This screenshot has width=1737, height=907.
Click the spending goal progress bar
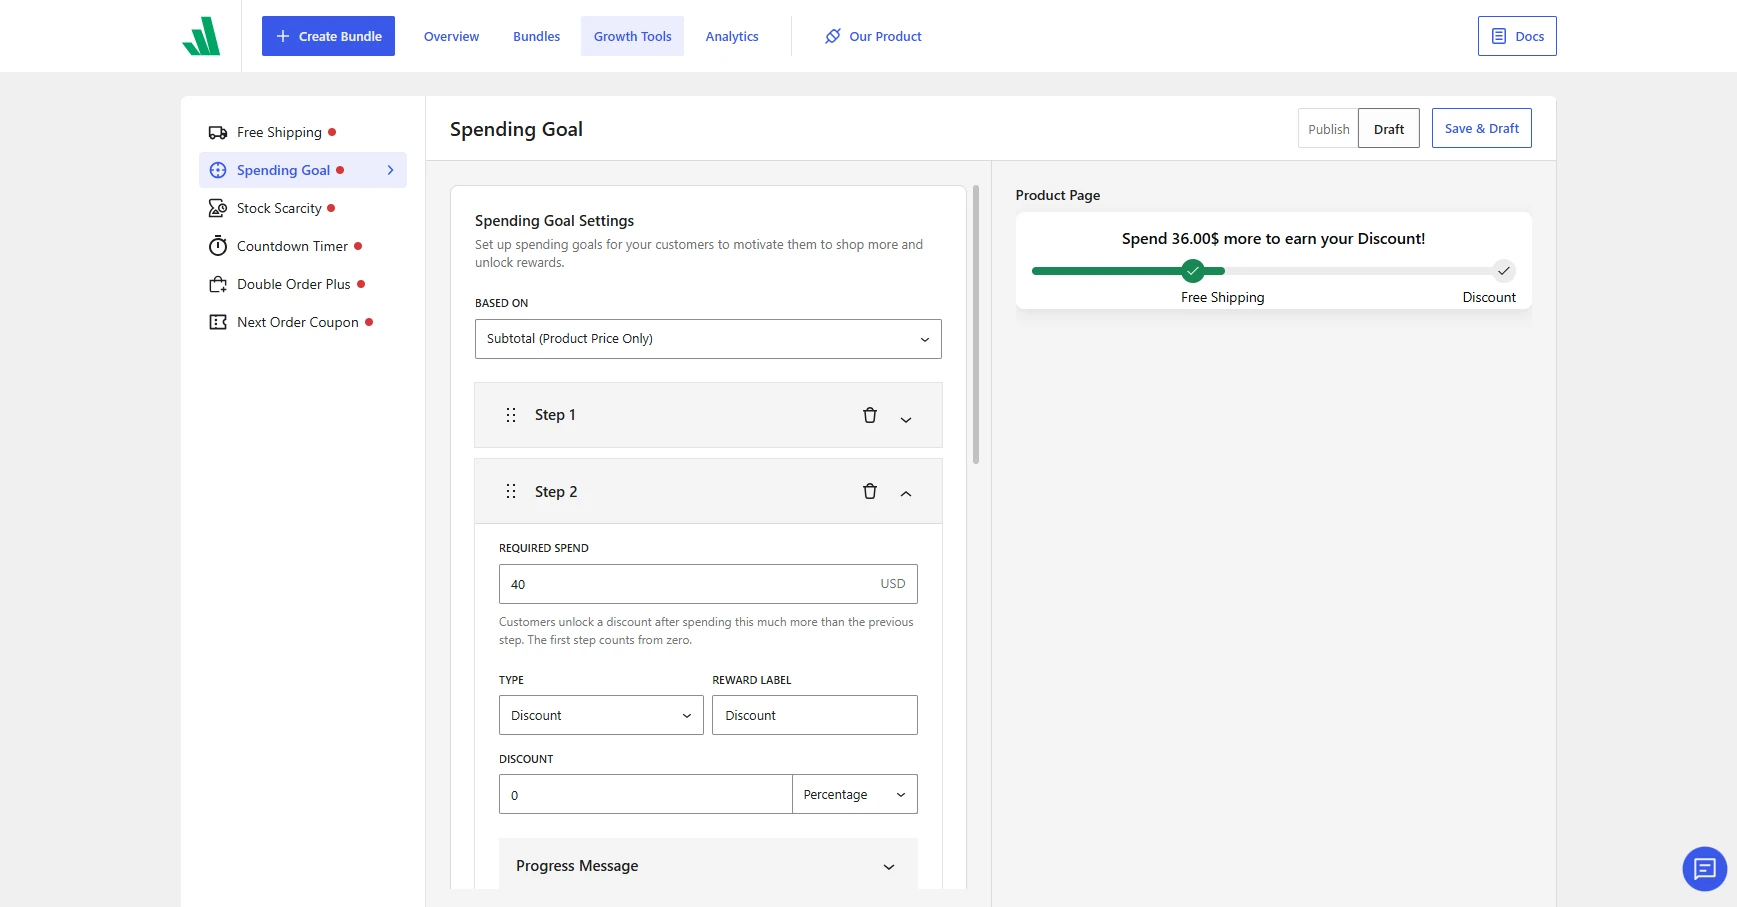click(1273, 271)
